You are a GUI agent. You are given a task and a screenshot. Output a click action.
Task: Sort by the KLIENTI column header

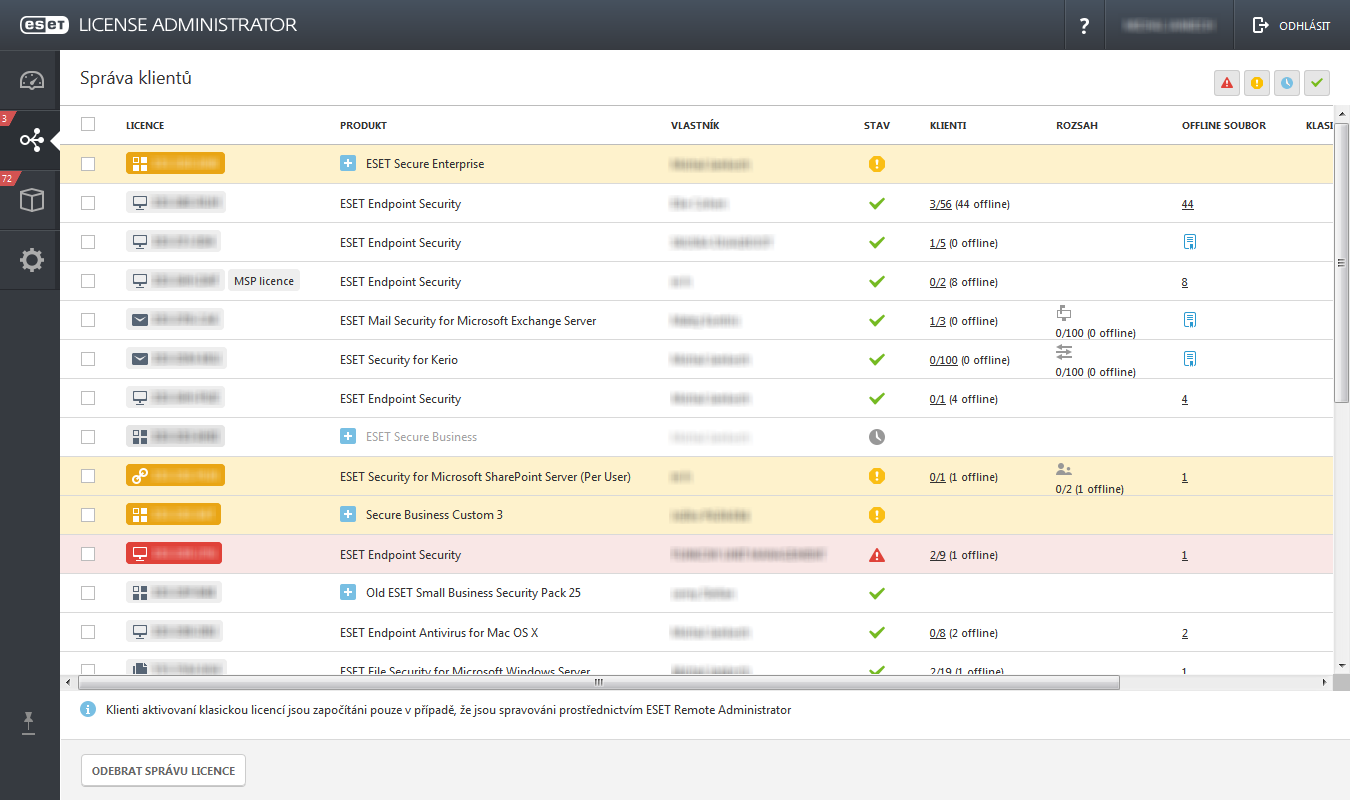(948, 125)
